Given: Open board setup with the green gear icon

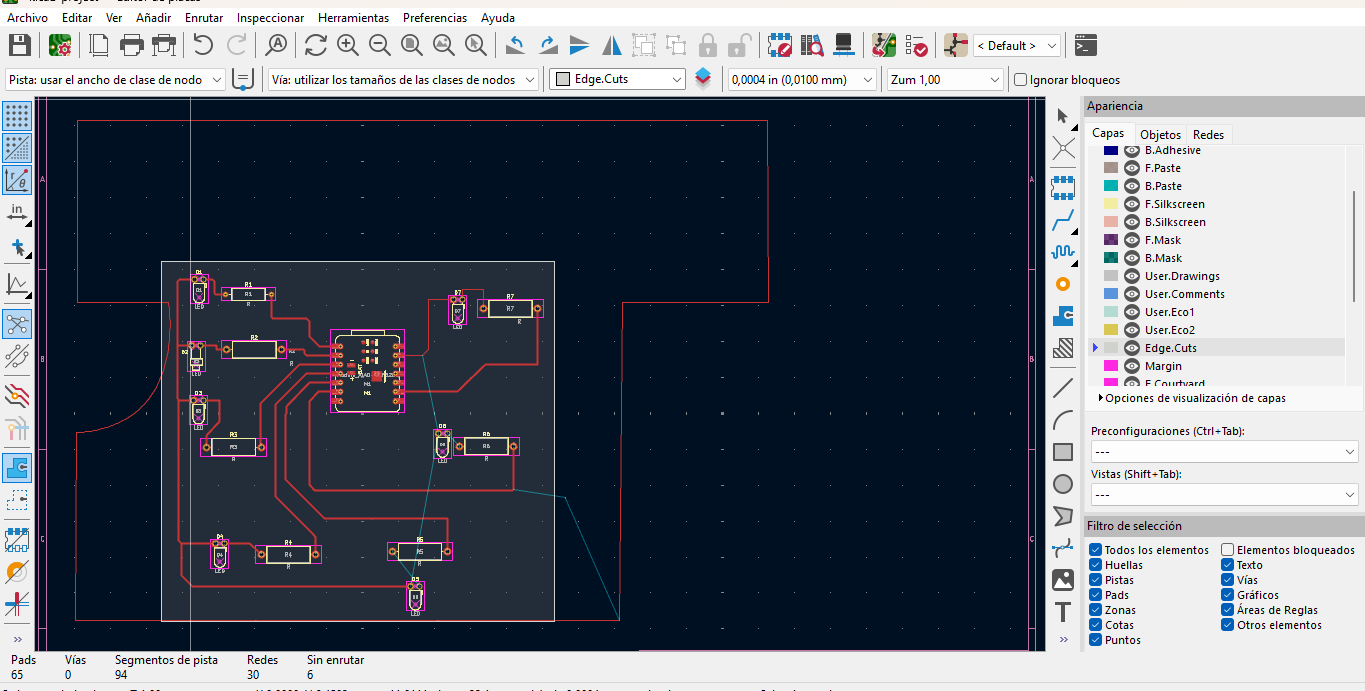Looking at the screenshot, I should pos(60,45).
